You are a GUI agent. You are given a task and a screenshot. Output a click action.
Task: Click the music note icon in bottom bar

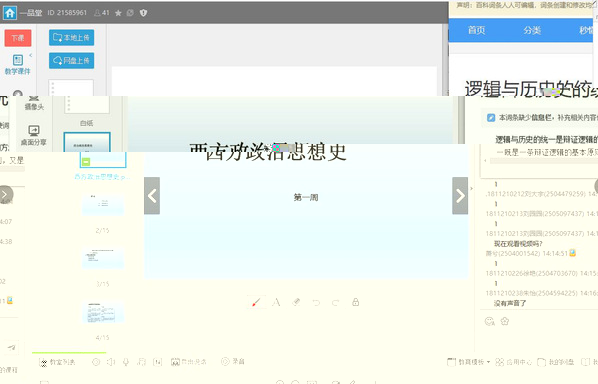pos(141,362)
